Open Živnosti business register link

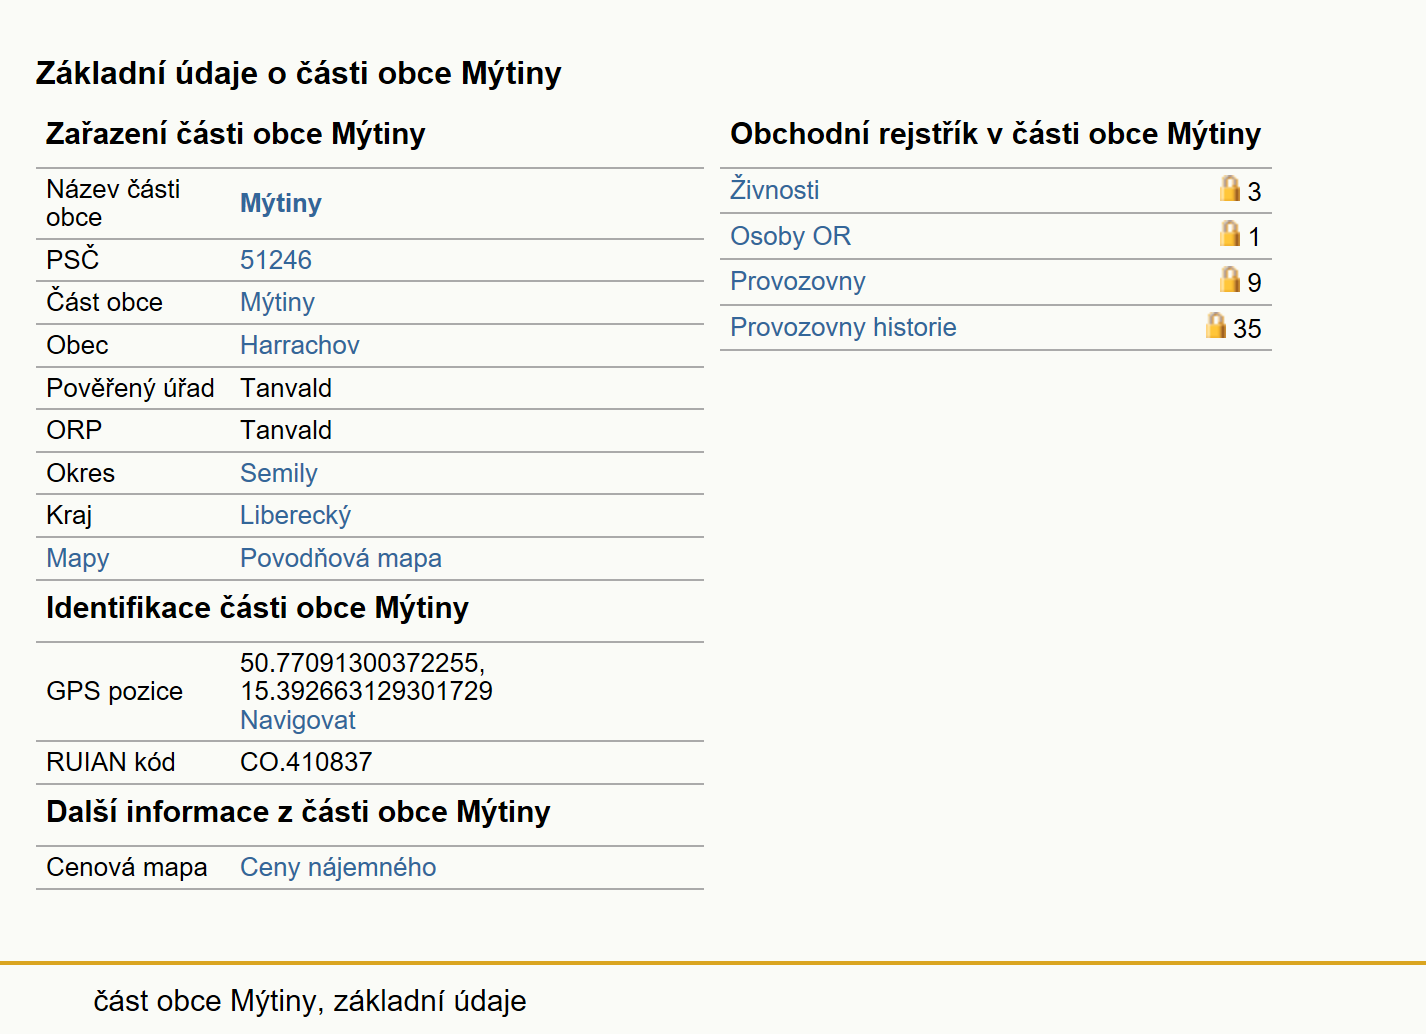[775, 189]
